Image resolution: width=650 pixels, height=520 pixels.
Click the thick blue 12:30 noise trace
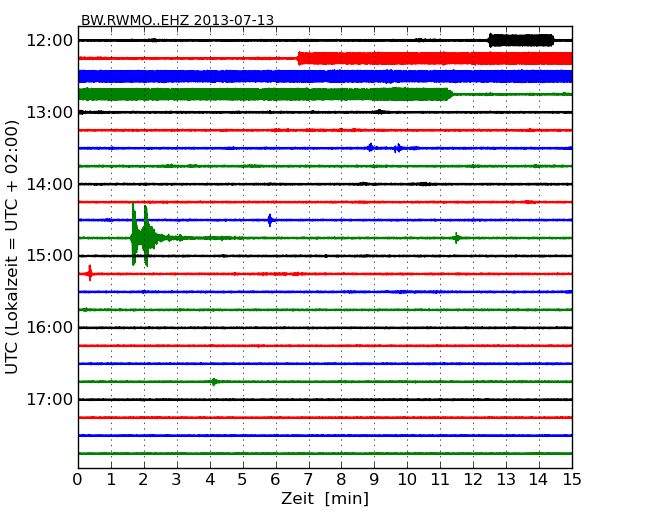325,77
